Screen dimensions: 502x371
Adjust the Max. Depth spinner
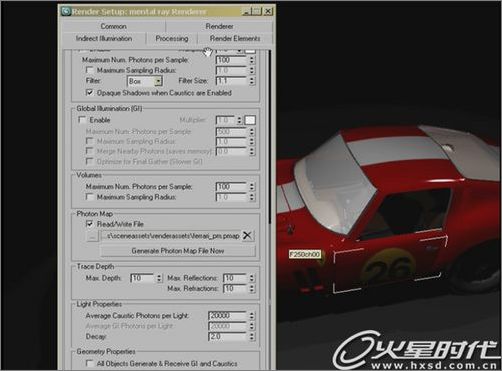click(x=159, y=278)
